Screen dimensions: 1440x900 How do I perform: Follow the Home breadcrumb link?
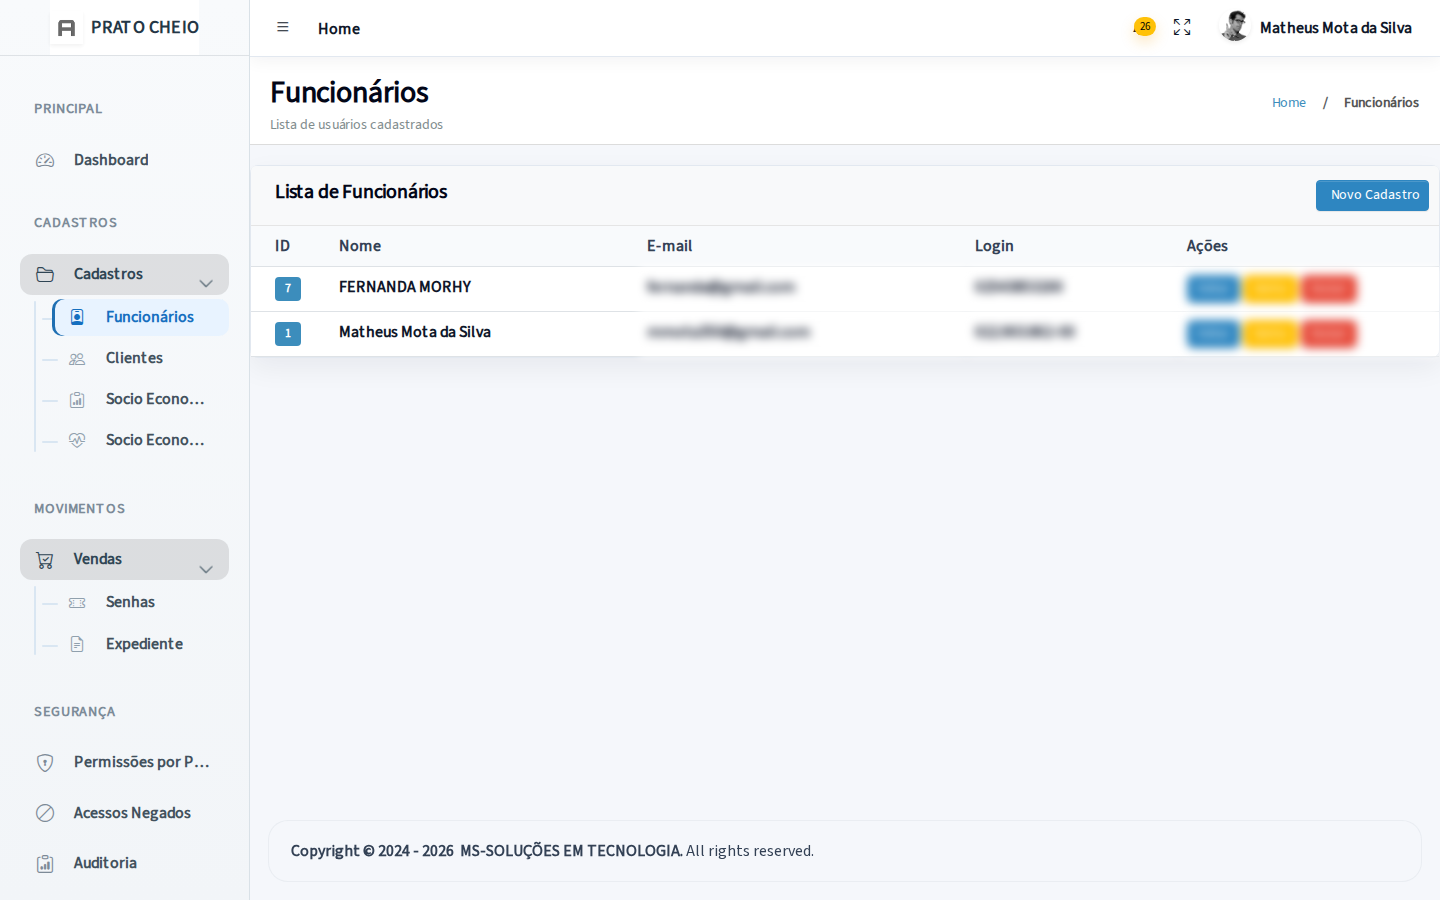click(1289, 103)
